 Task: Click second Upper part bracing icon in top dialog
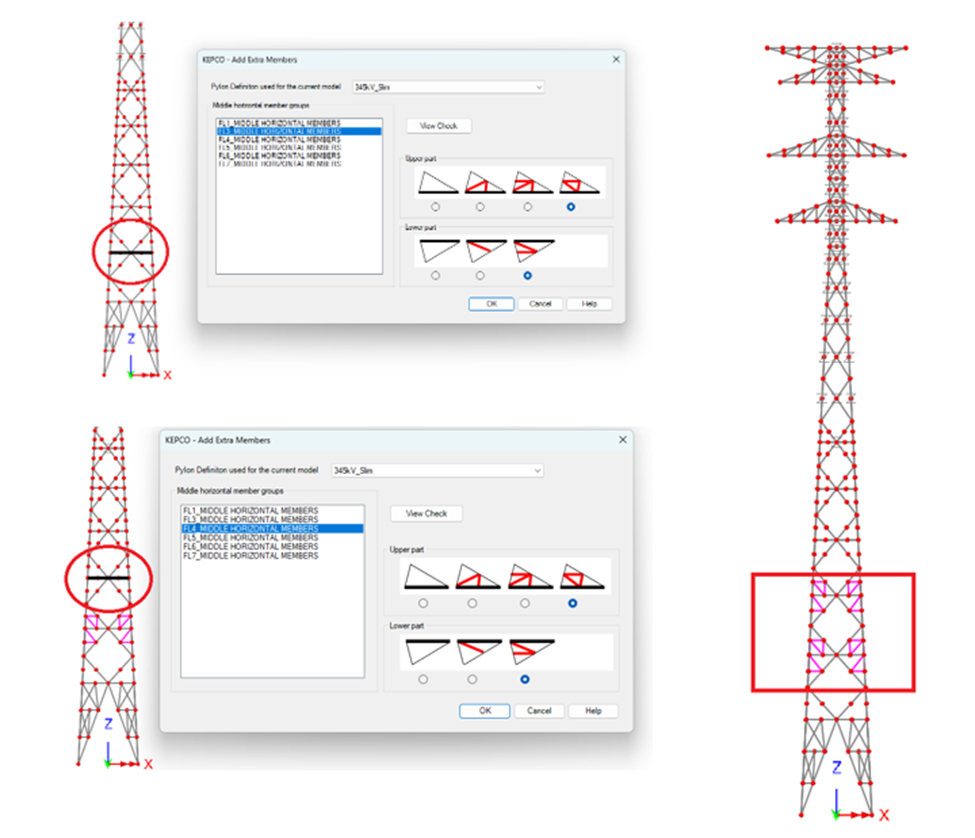(480, 182)
